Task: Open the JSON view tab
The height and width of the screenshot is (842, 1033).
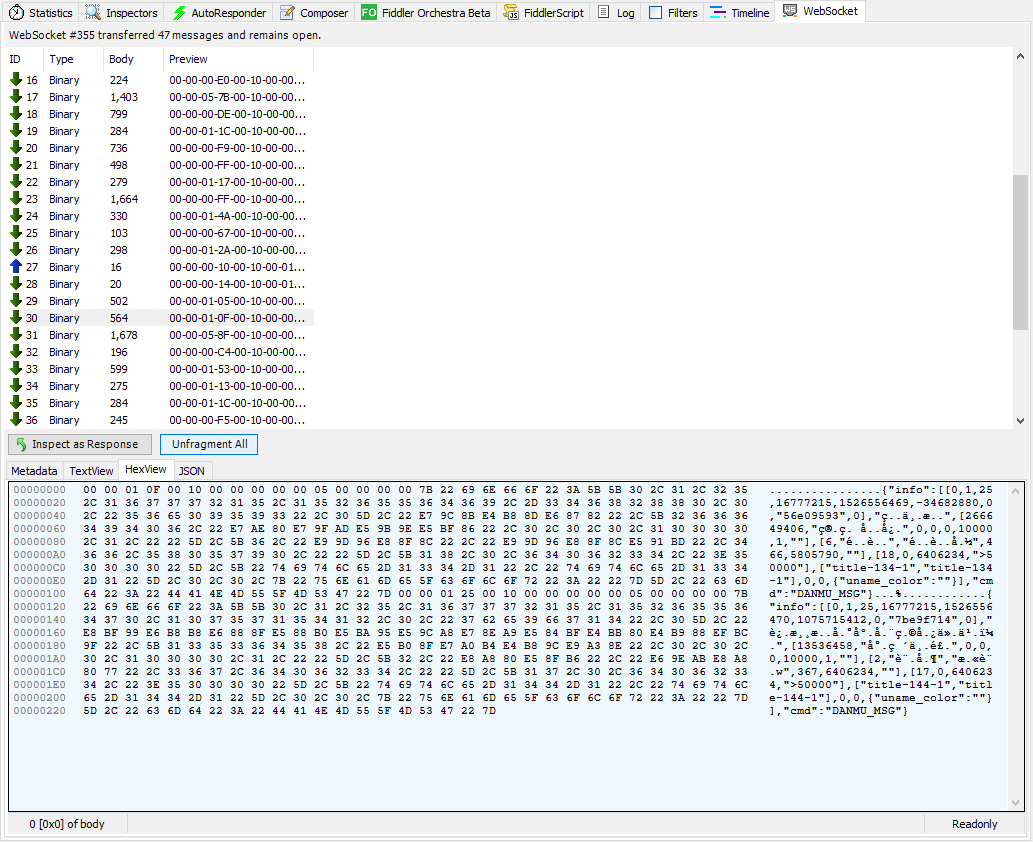Action: pyautogui.click(x=191, y=470)
